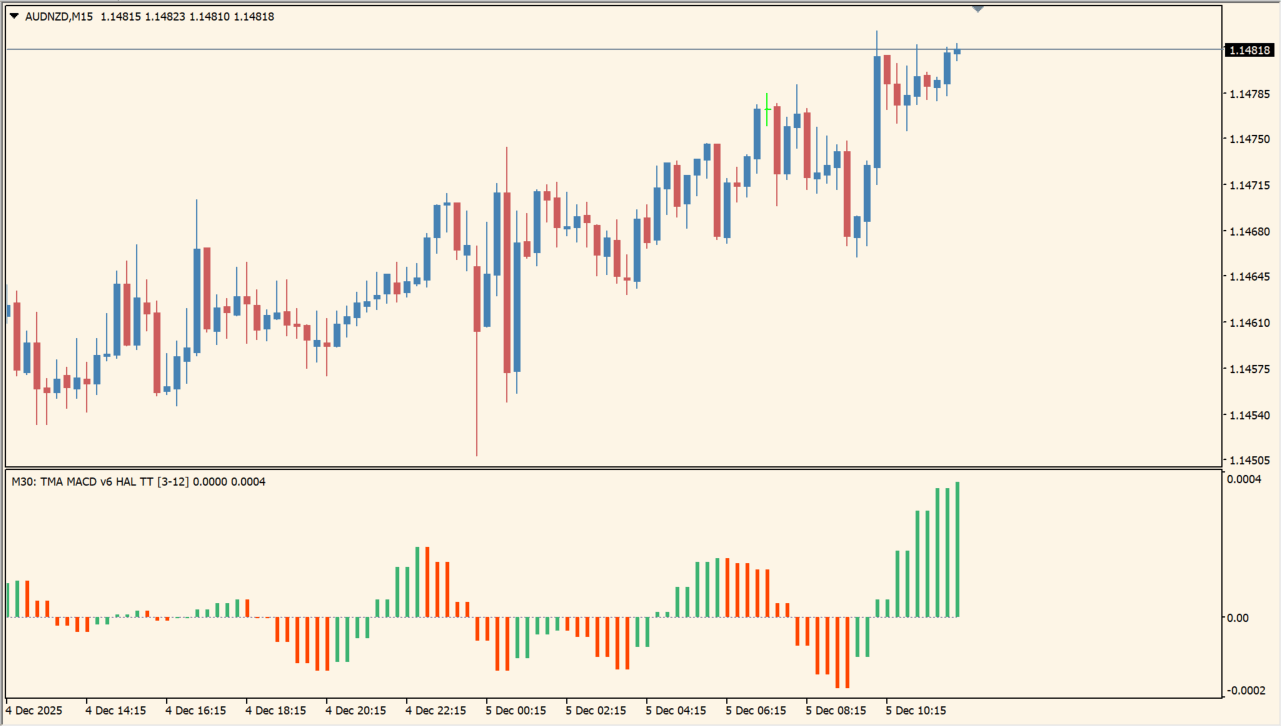The width and height of the screenshot is (1281, 726).
Task: Click the 1.14715 price scale value
Action: (x=1249, y=186)
